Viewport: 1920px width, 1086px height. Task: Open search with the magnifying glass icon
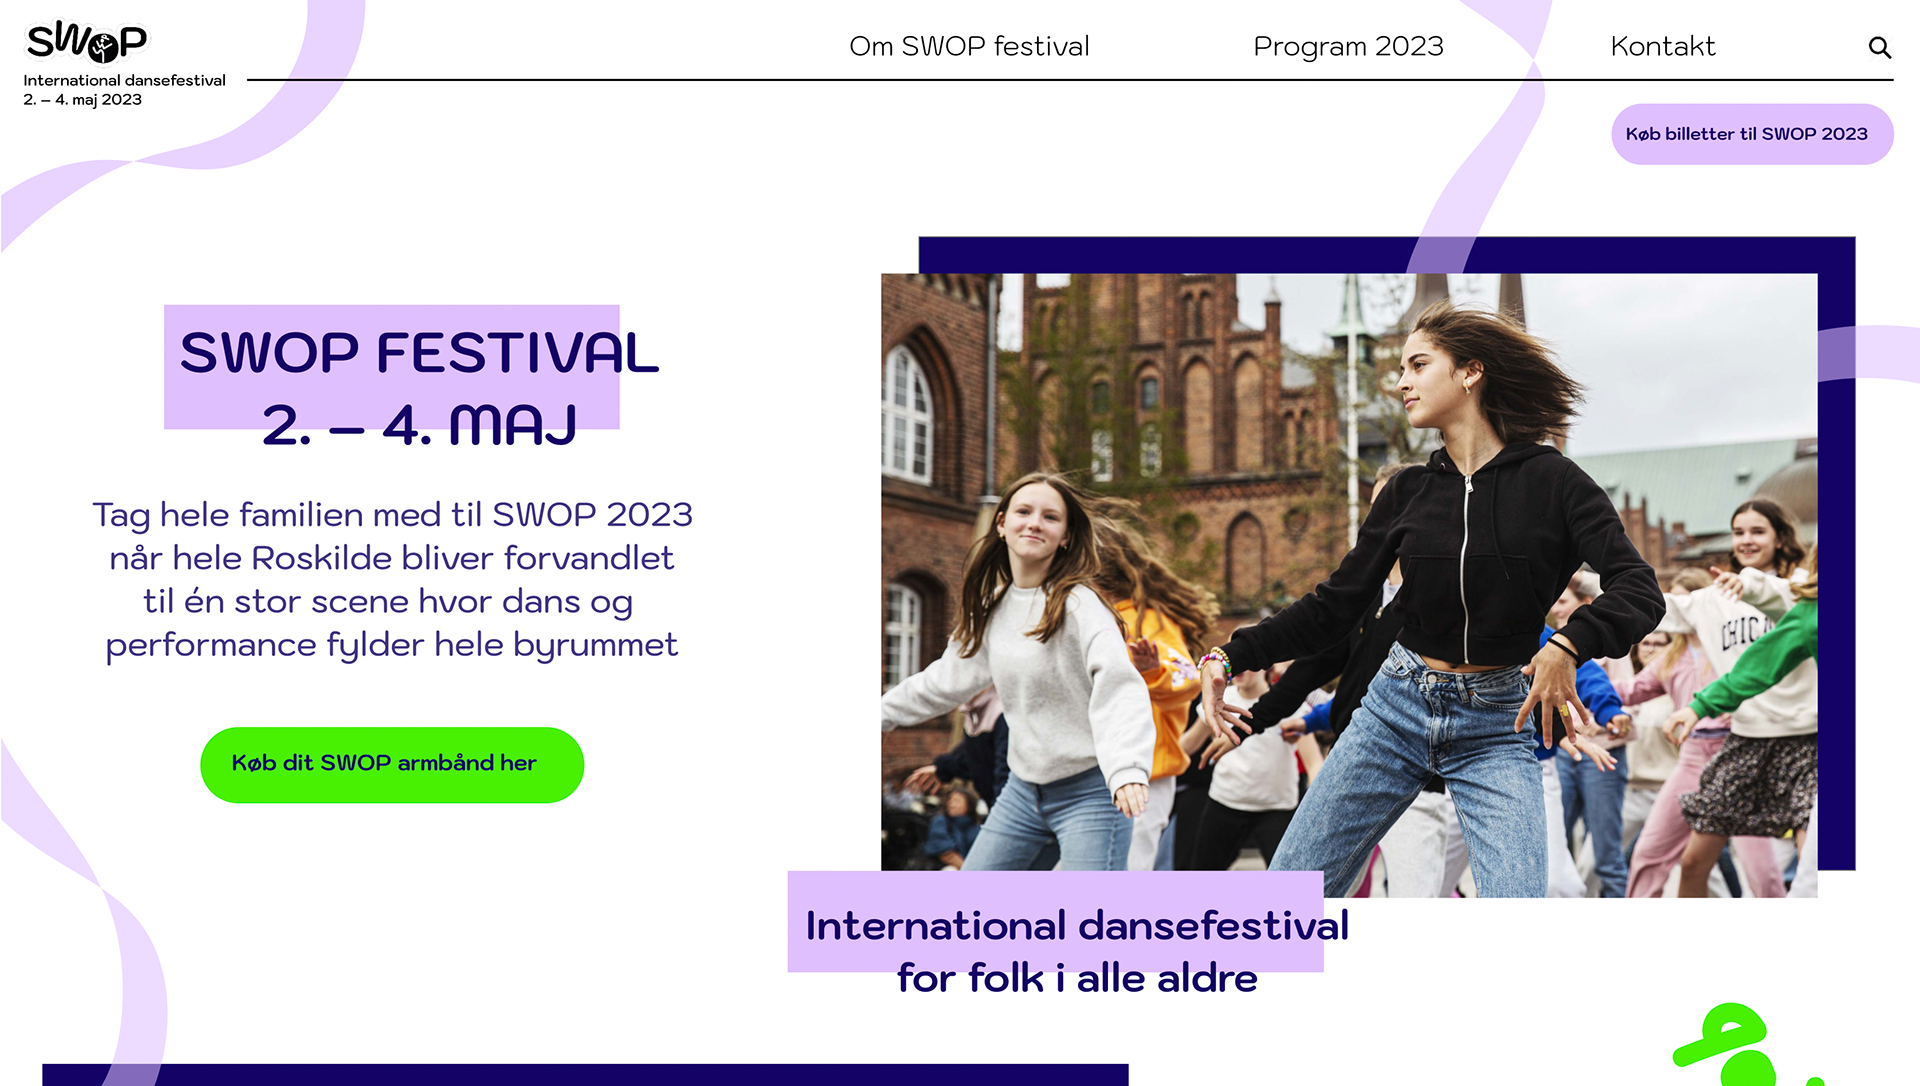1879,47
